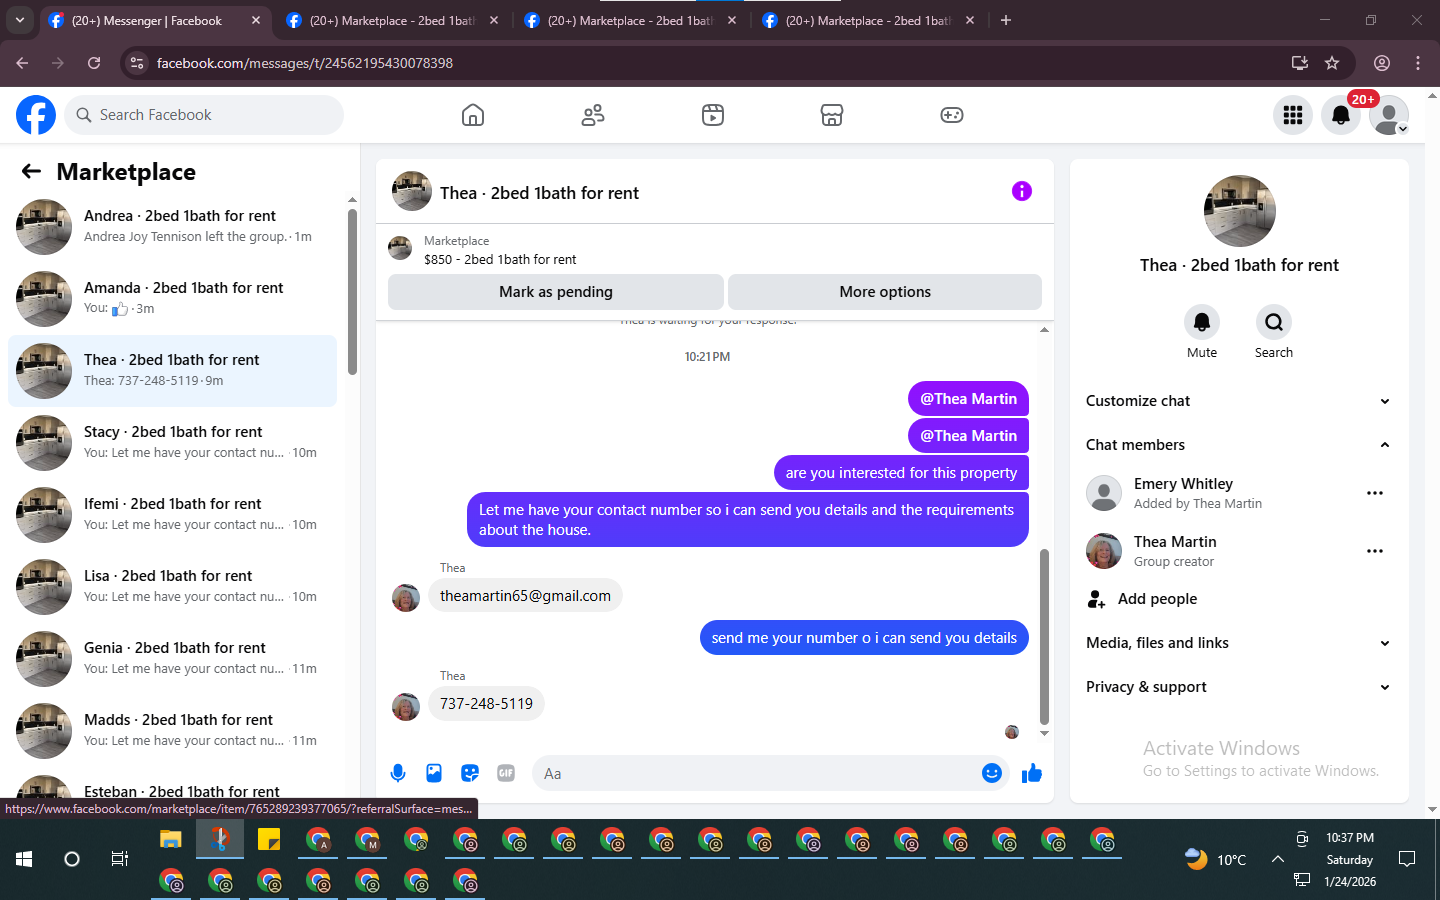
Task: Click the Mark as pending button
Action: pyautogui.click(x=556, y=292)
